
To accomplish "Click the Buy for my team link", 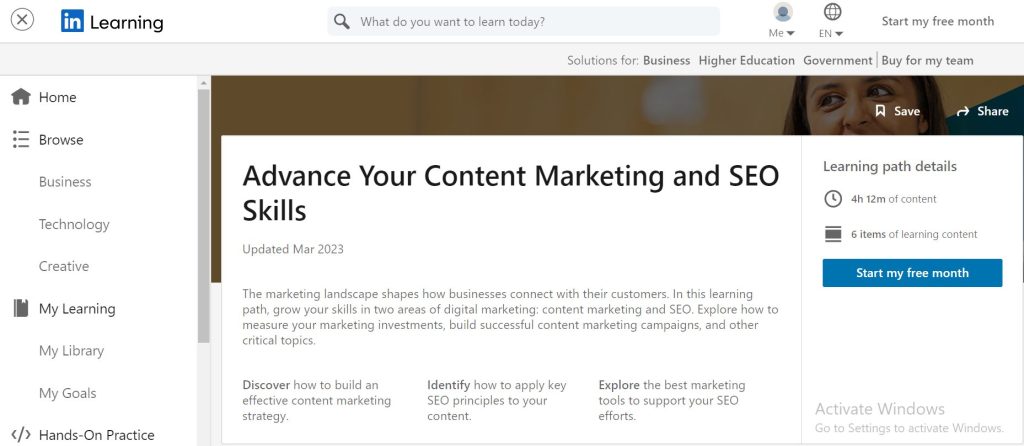I will click(926, 60).
